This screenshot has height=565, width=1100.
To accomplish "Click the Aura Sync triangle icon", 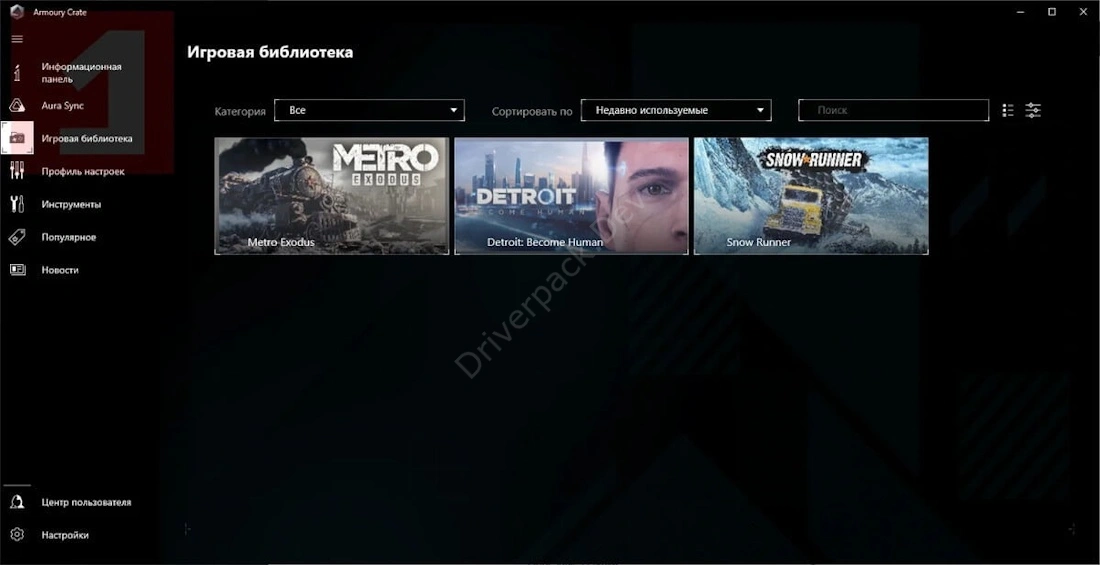I will pos(17,106).
